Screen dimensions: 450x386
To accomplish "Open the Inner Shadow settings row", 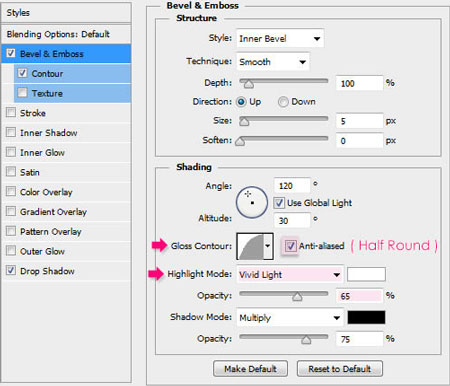I will click(66, 133).
